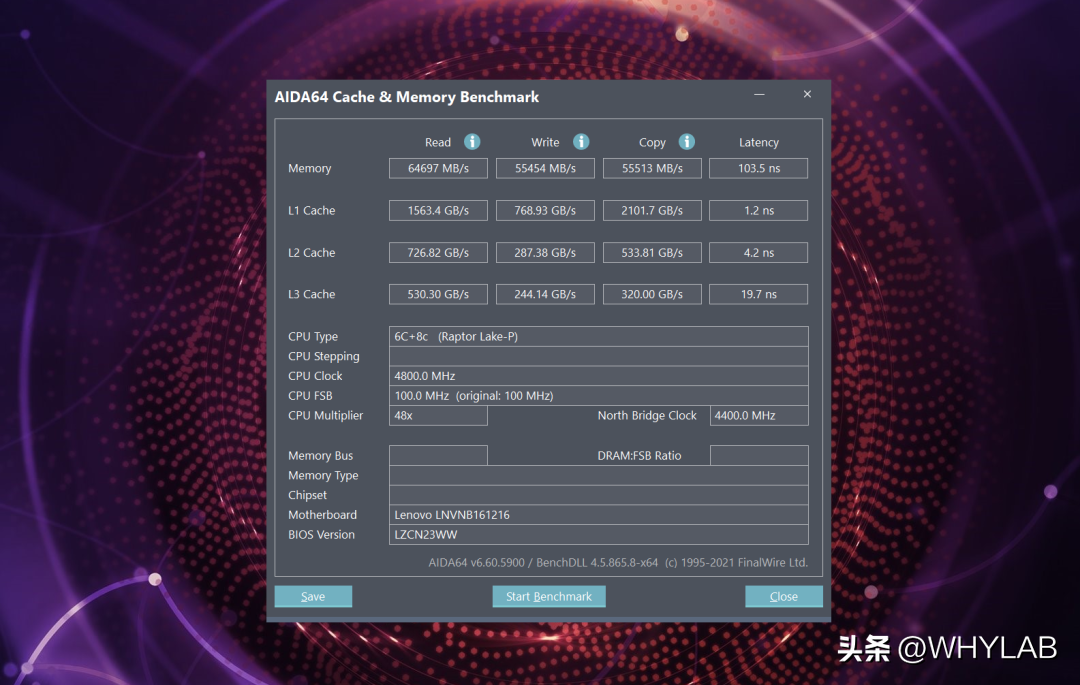Click the BIOS Version field LZCN23WW
The width and height of the screenshot is (1080, 685).
599,535
